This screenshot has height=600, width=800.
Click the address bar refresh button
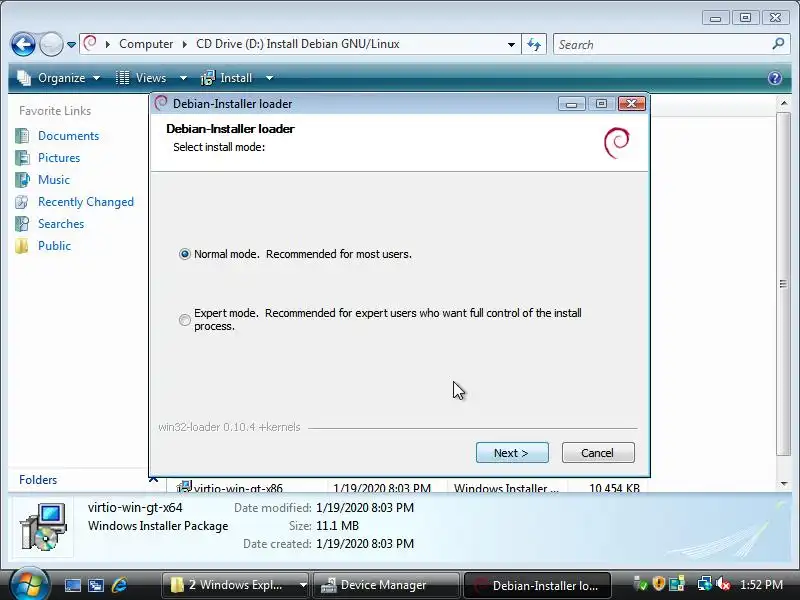coord(534,44)
